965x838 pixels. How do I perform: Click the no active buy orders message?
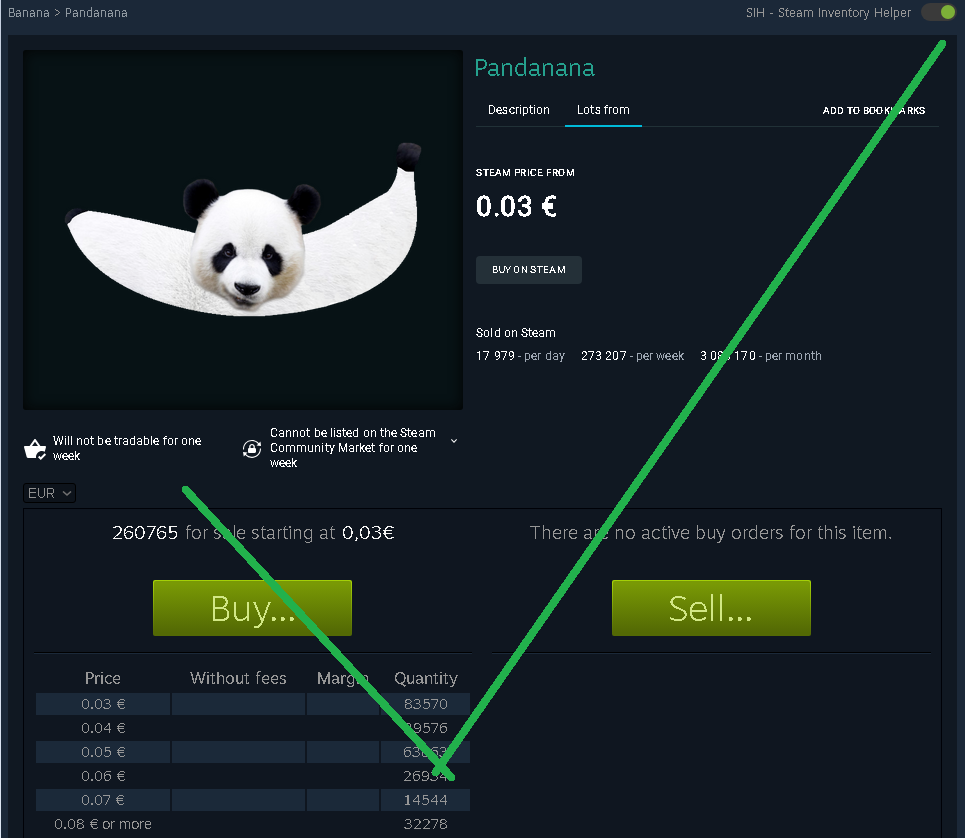[711, 532]
